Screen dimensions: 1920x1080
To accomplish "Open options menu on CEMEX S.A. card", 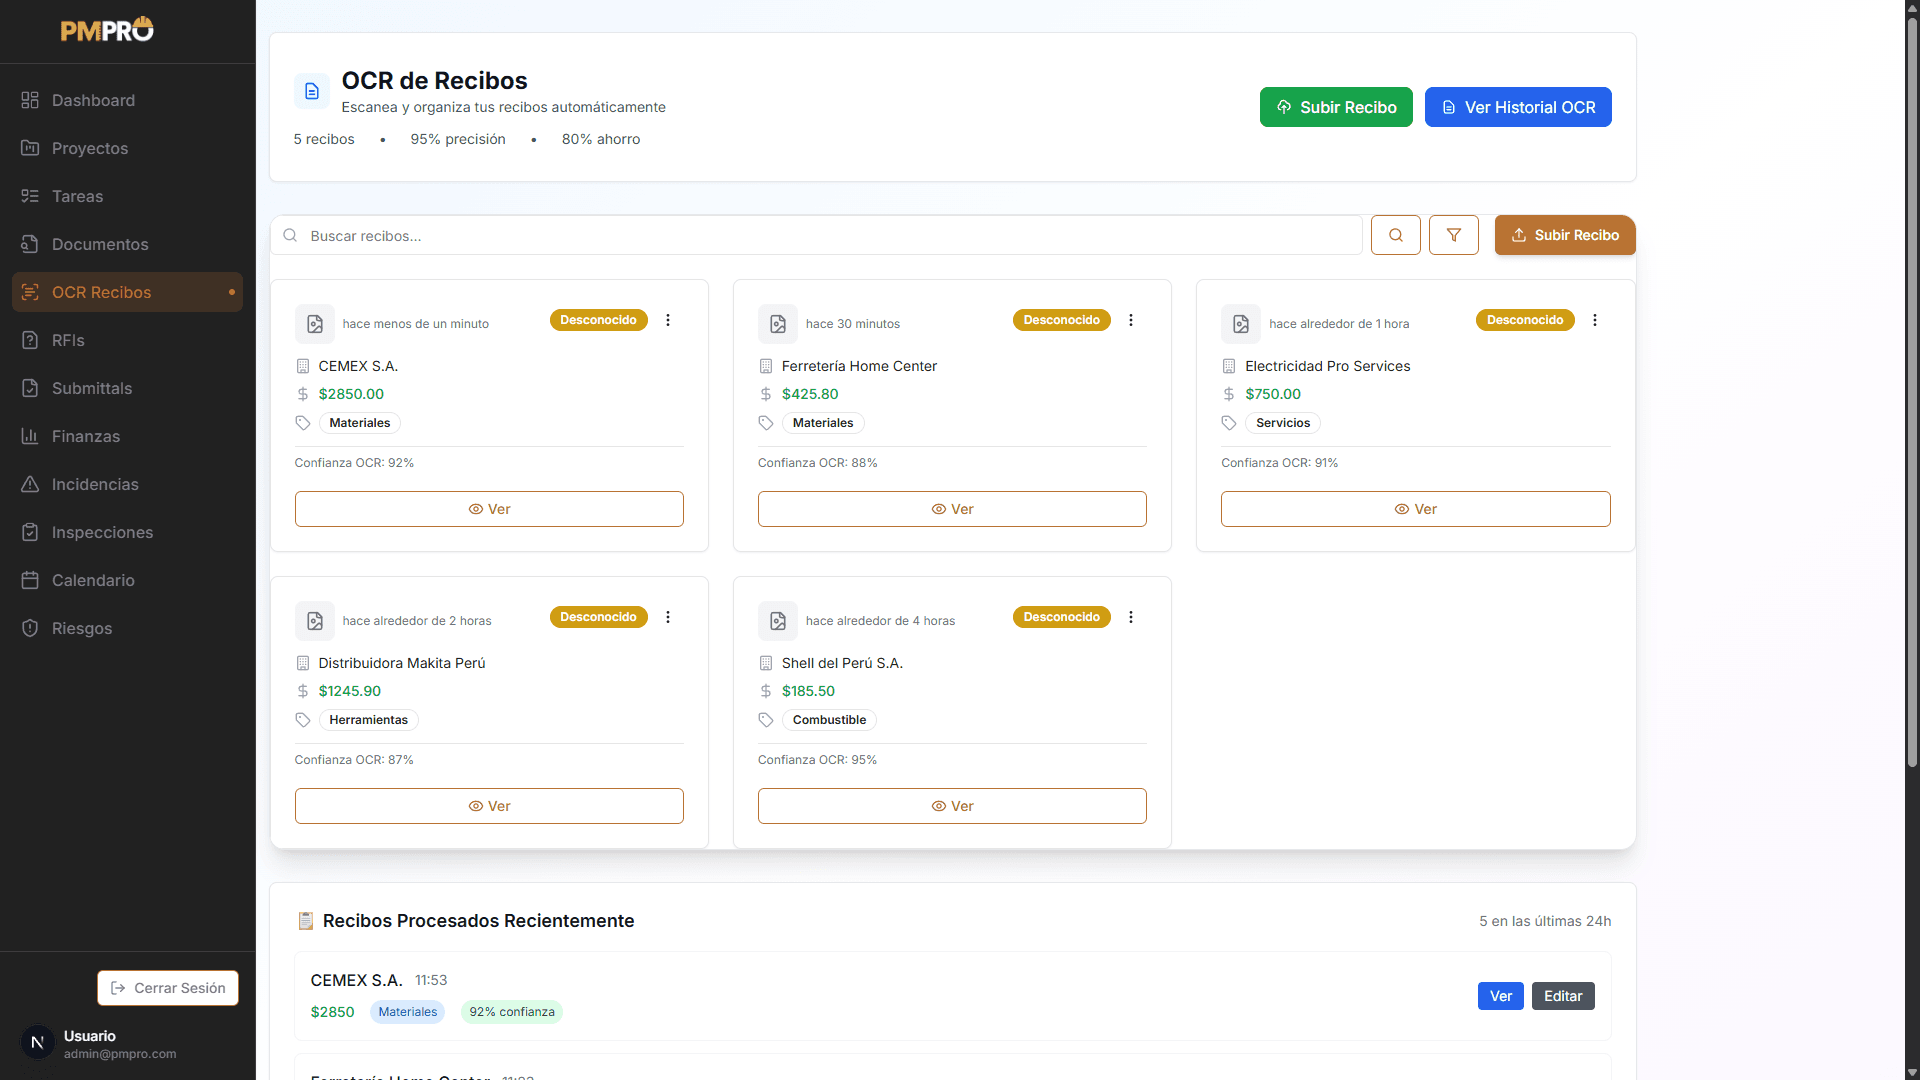I will (x=668, y=320).
